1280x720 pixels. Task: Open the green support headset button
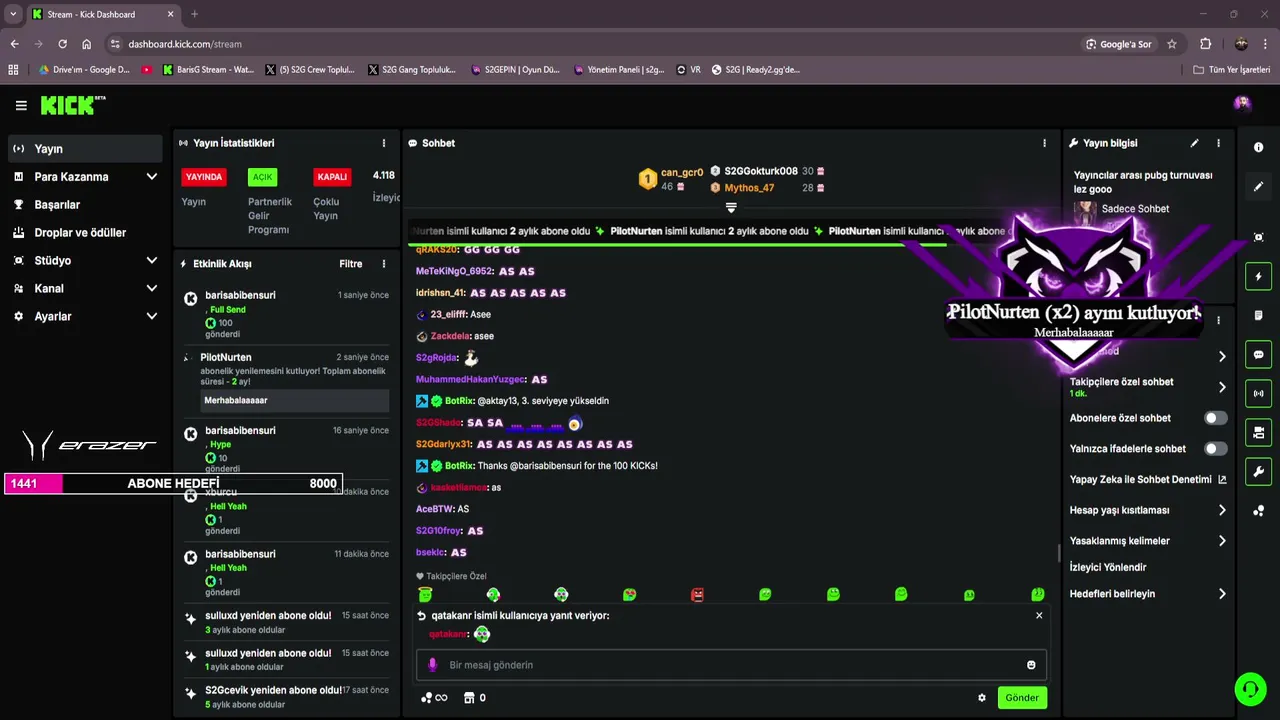[1250, 688]
